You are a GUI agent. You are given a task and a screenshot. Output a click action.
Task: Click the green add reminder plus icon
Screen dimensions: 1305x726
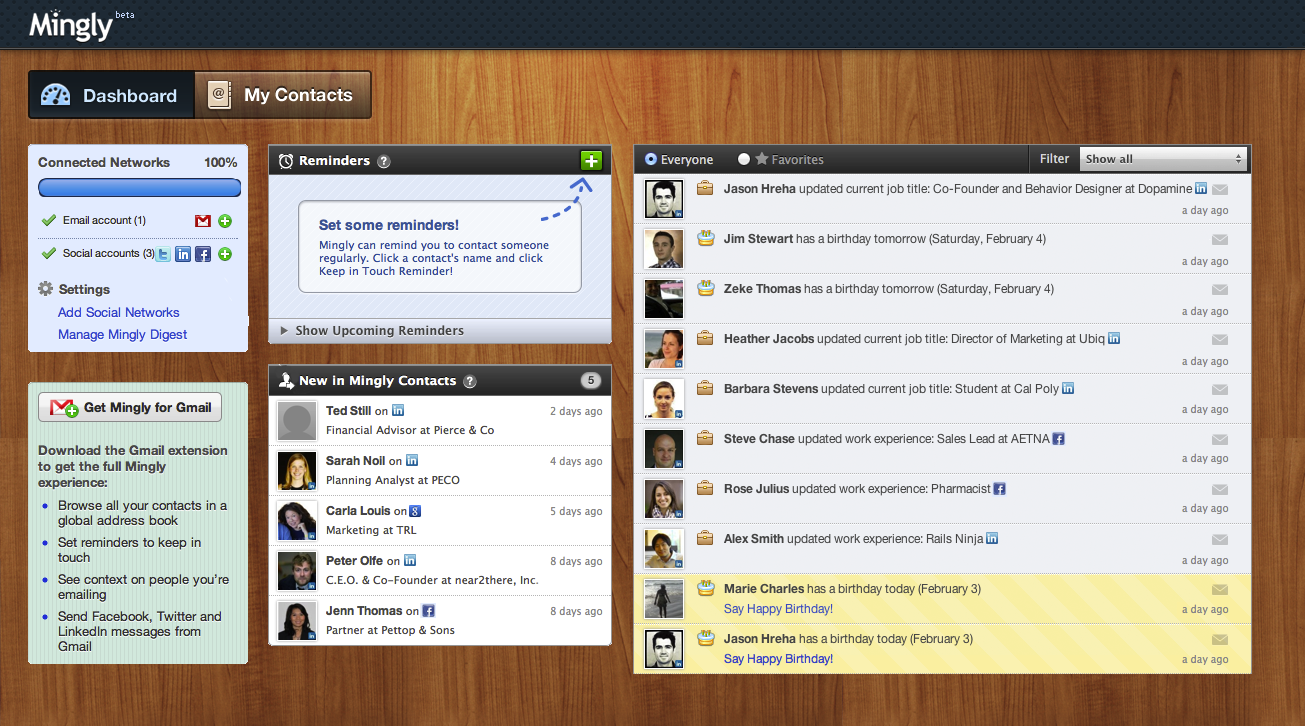[x=590, y=160]
